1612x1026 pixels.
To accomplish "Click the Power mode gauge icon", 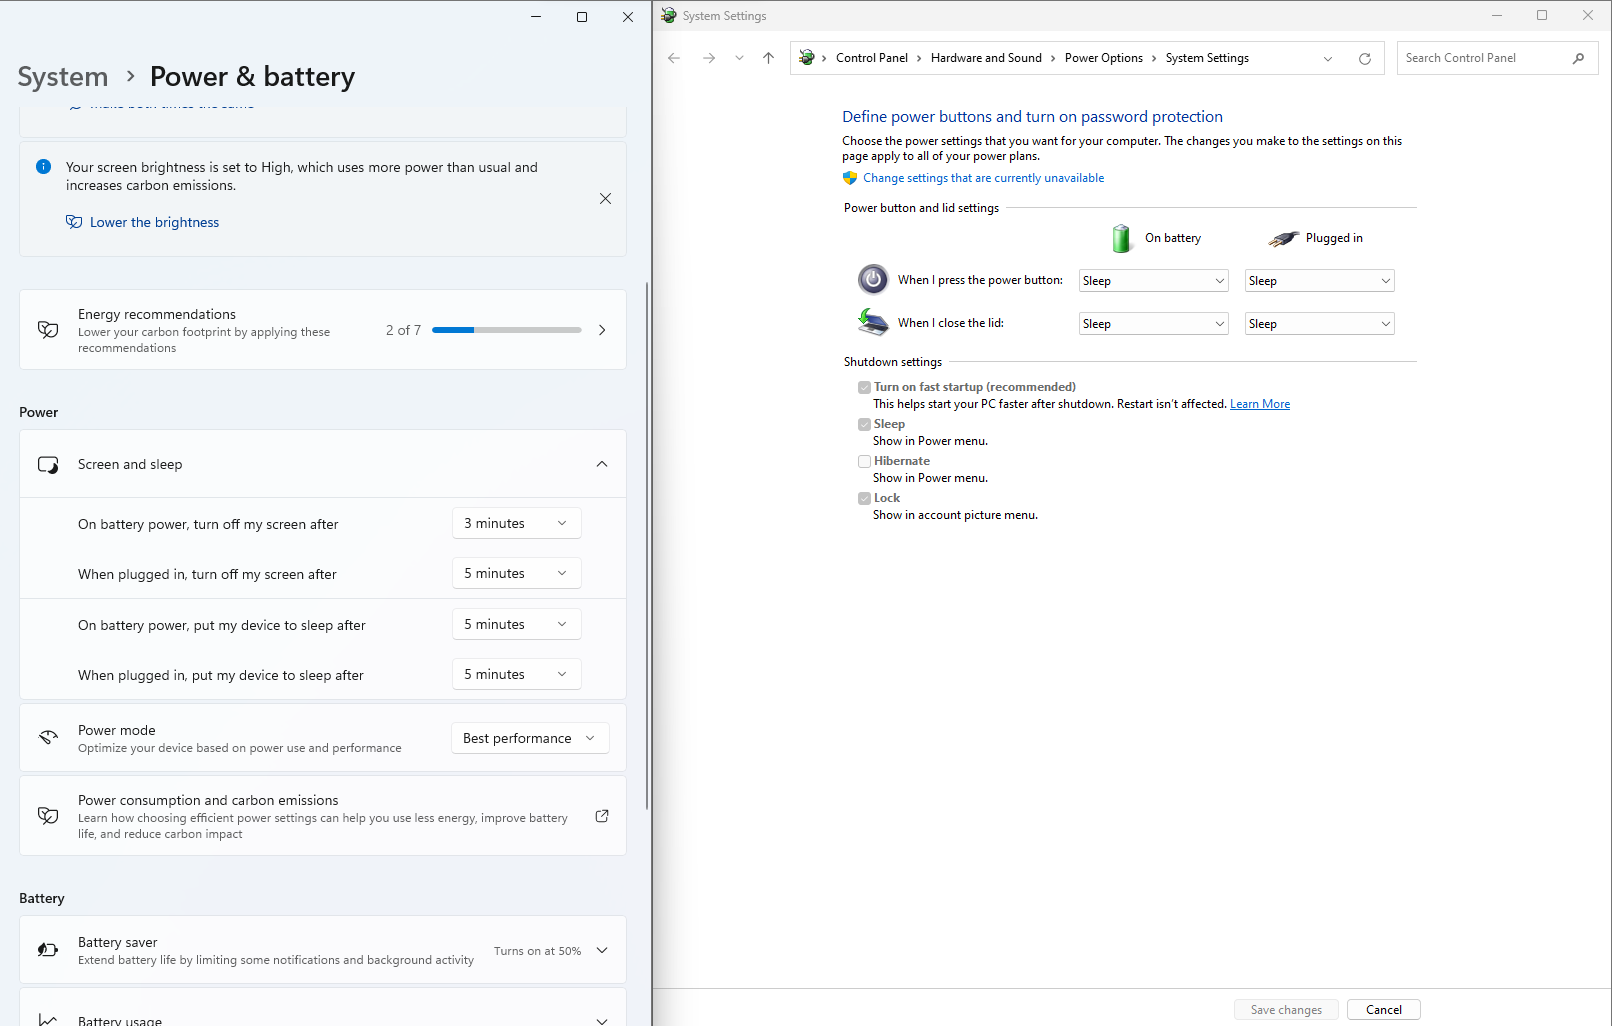I will (x=47, y=737).
